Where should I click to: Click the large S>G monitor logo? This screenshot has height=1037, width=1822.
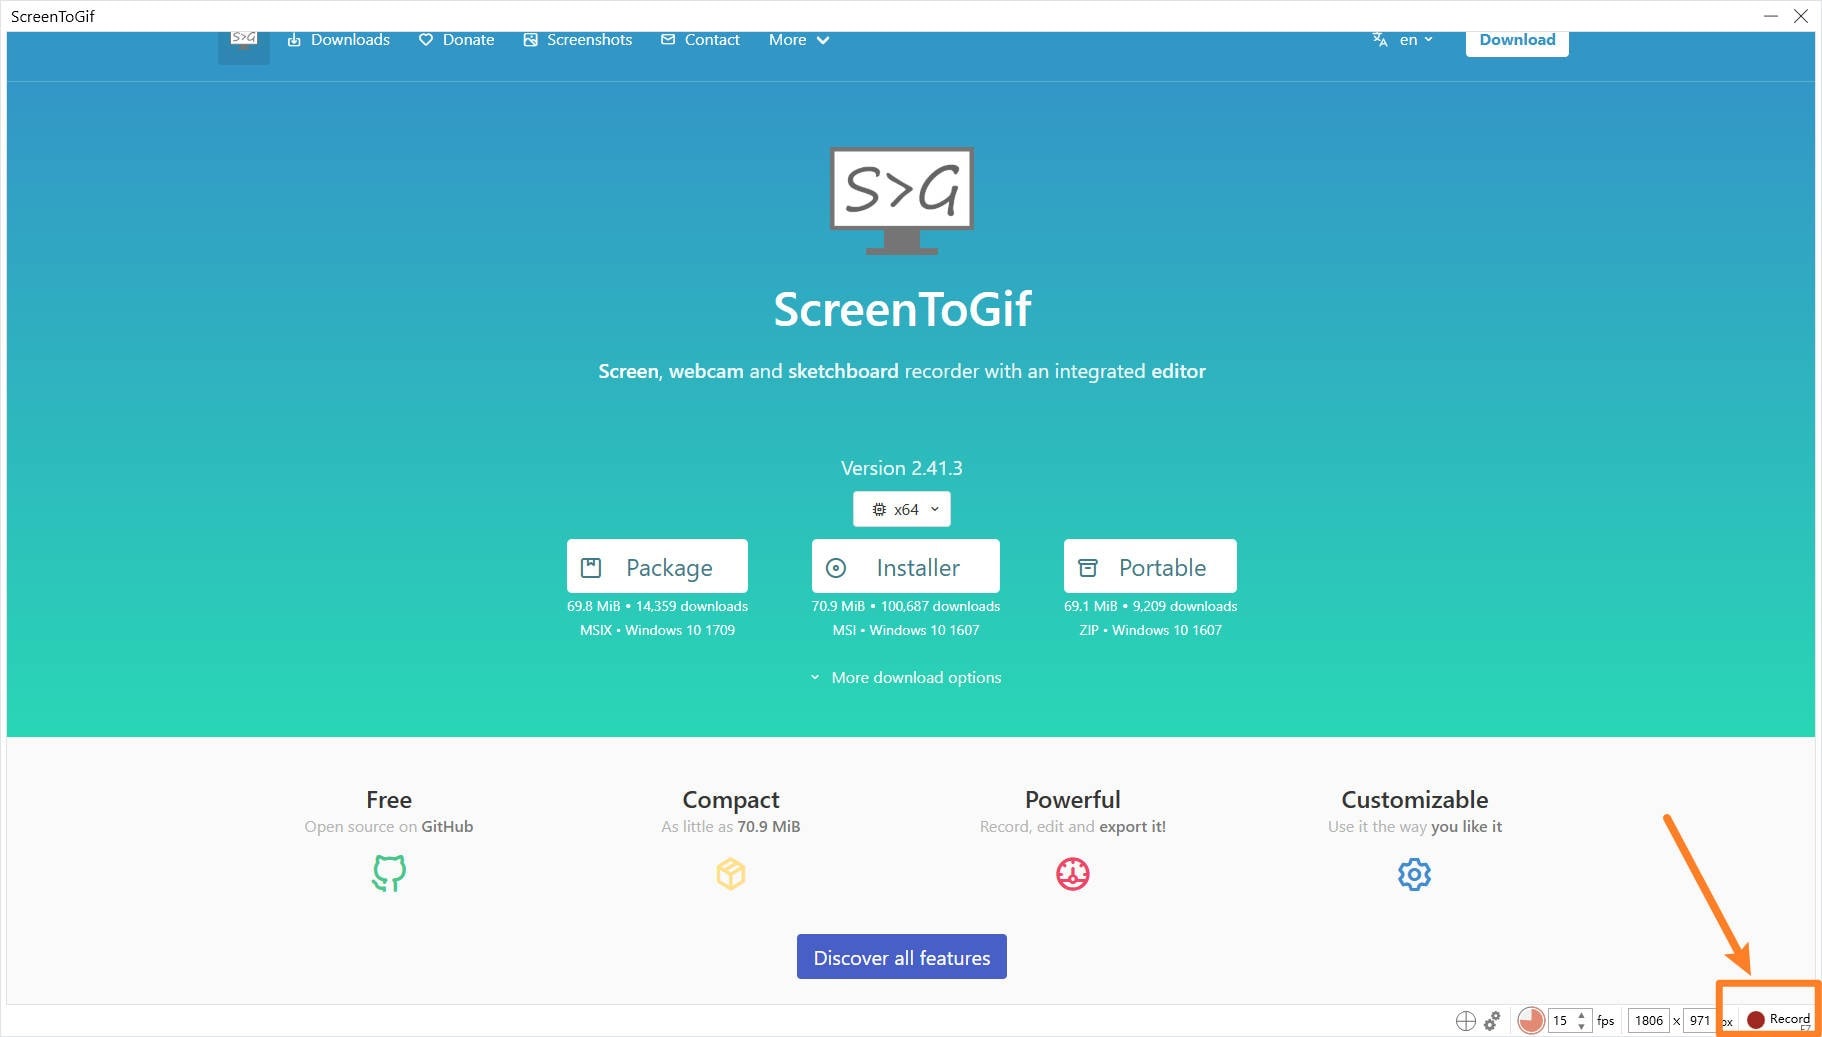pyautogui.click(x=902, y=201)
